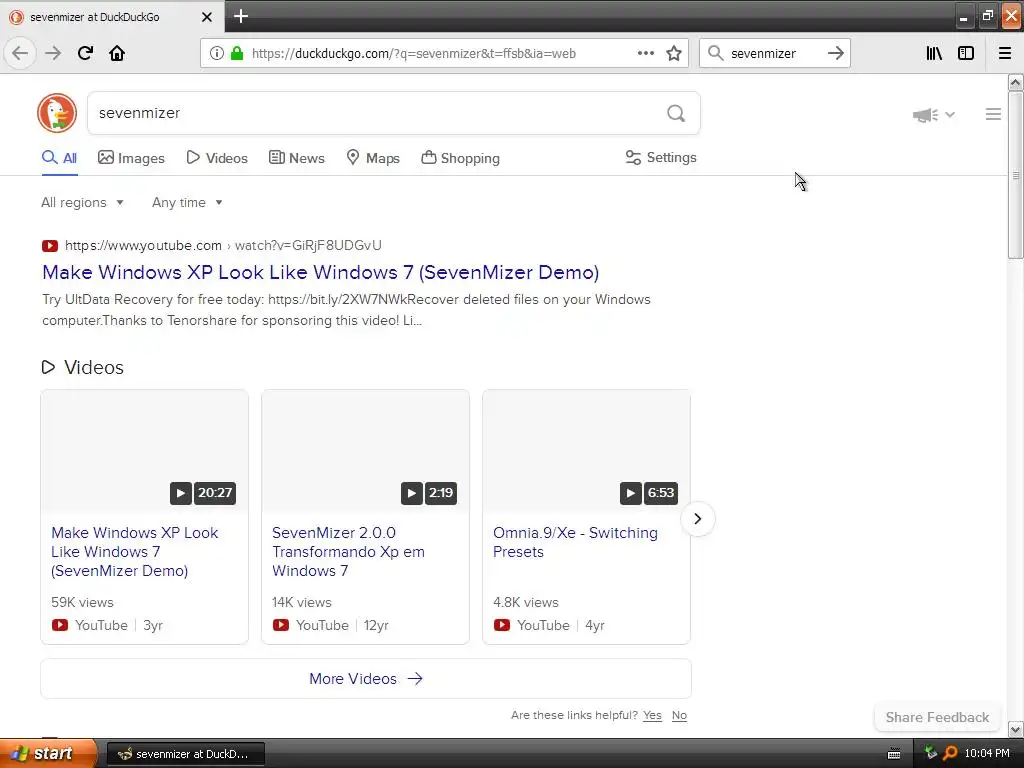Answer No to links helpful question
Viewport: 1024px width, 768px height.
[679, 715]
